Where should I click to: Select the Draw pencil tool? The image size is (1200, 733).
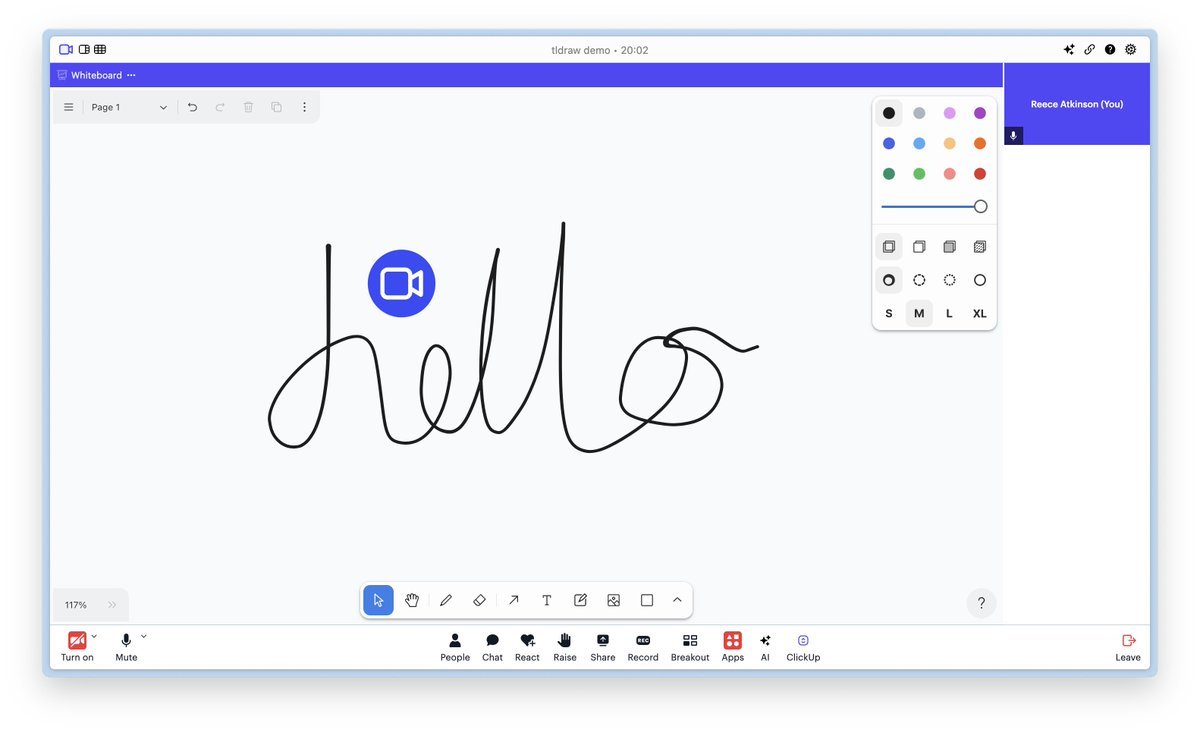(x=446, y=600)
